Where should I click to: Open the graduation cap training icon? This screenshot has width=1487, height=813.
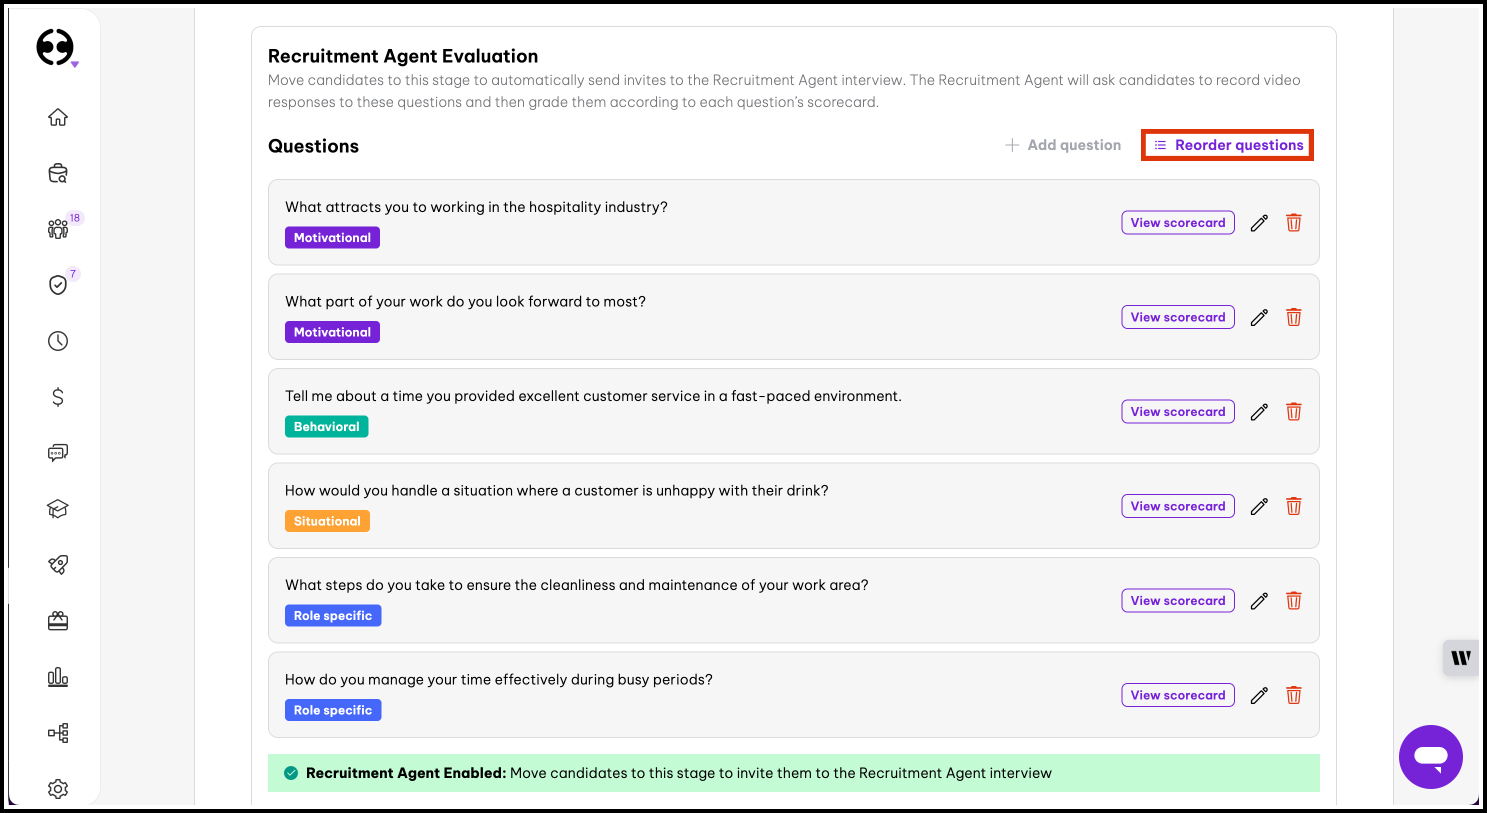(58, 509)
